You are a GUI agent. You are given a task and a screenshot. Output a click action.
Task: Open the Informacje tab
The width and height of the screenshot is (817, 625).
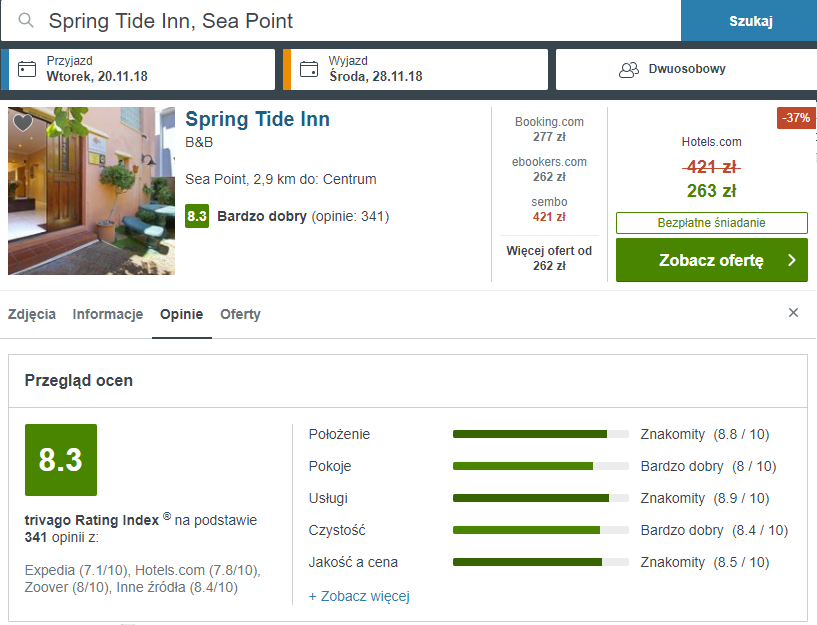click(108, 314)
